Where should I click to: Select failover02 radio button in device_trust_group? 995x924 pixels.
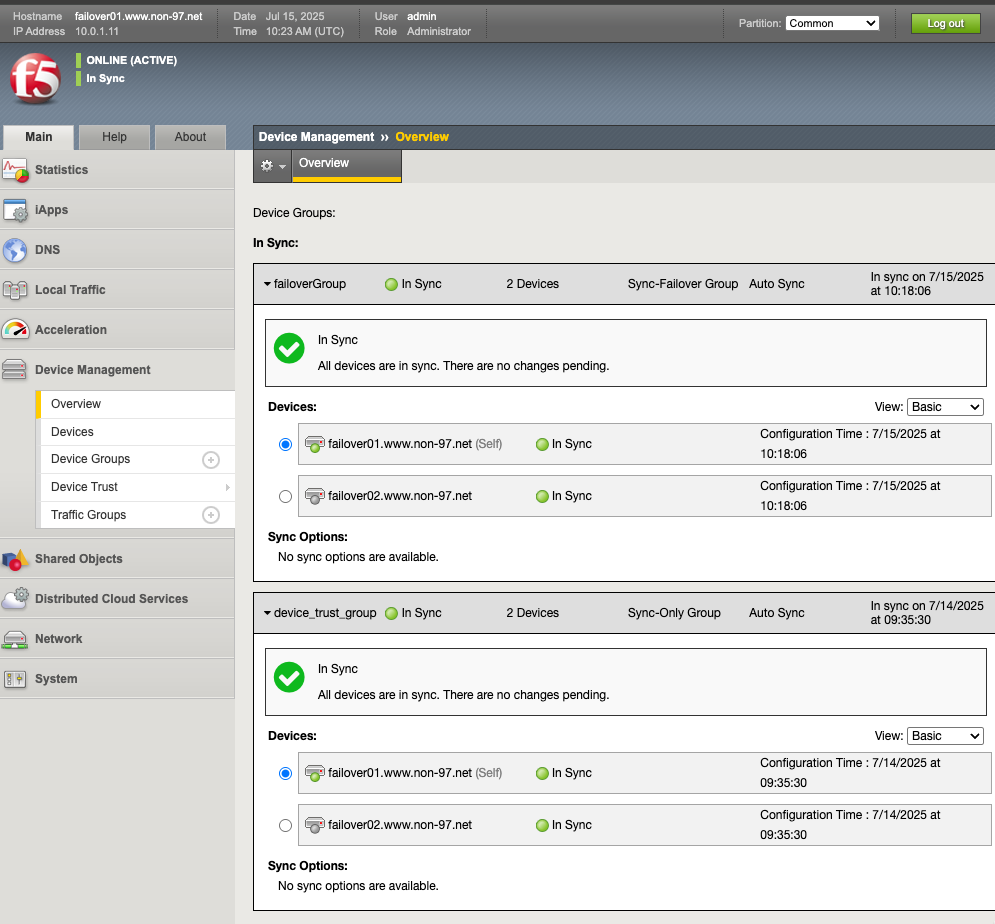286,825
